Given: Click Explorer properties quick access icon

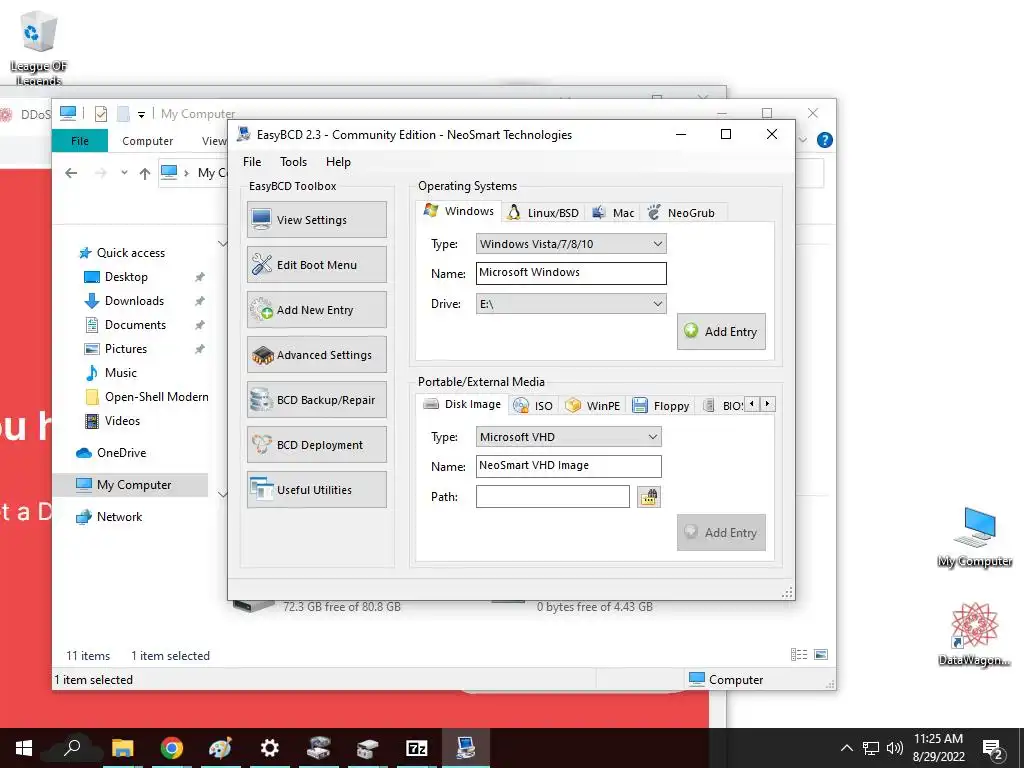Looking at the screenshot, I should 101,114.
